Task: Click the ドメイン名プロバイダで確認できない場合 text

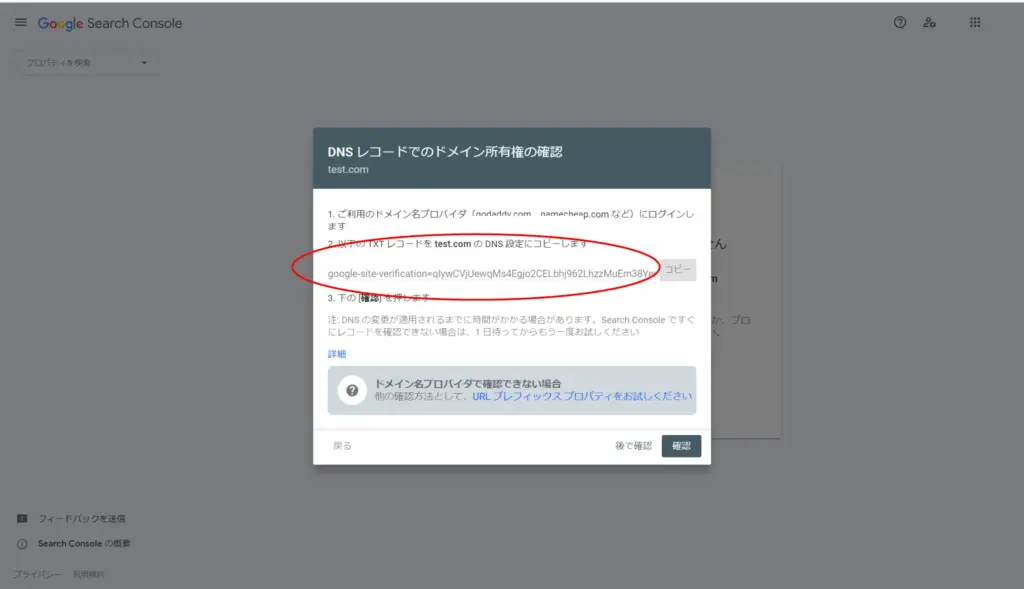Action: click(x=468, y=383)
